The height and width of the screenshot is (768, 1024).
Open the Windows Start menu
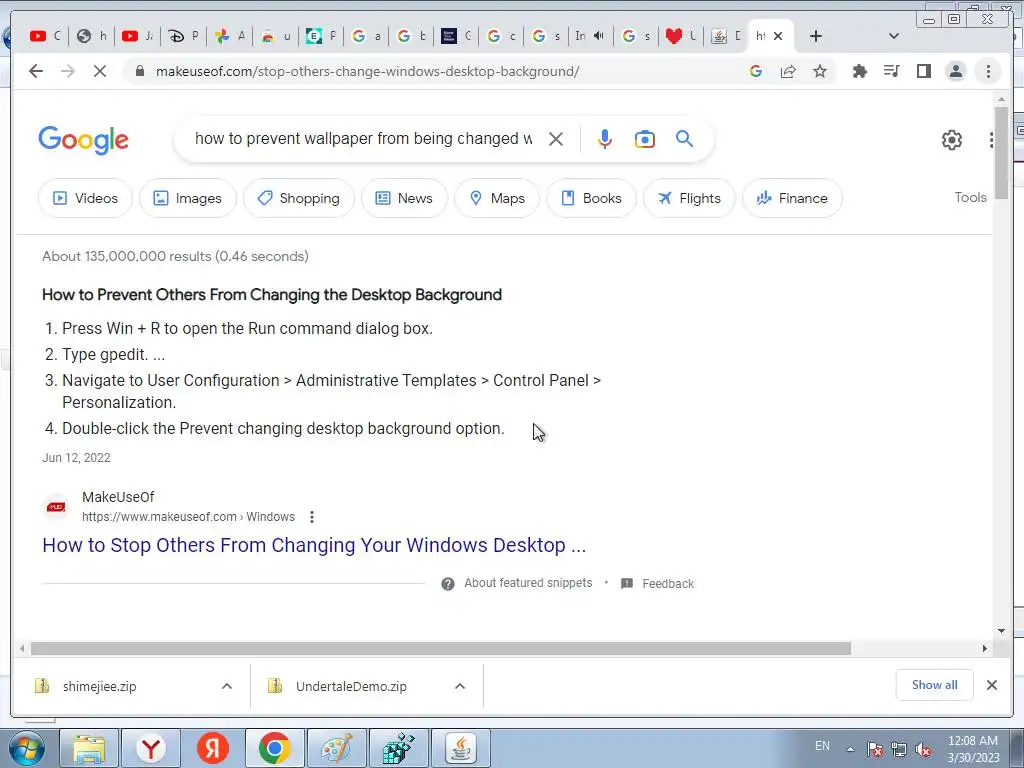(25, 748)
